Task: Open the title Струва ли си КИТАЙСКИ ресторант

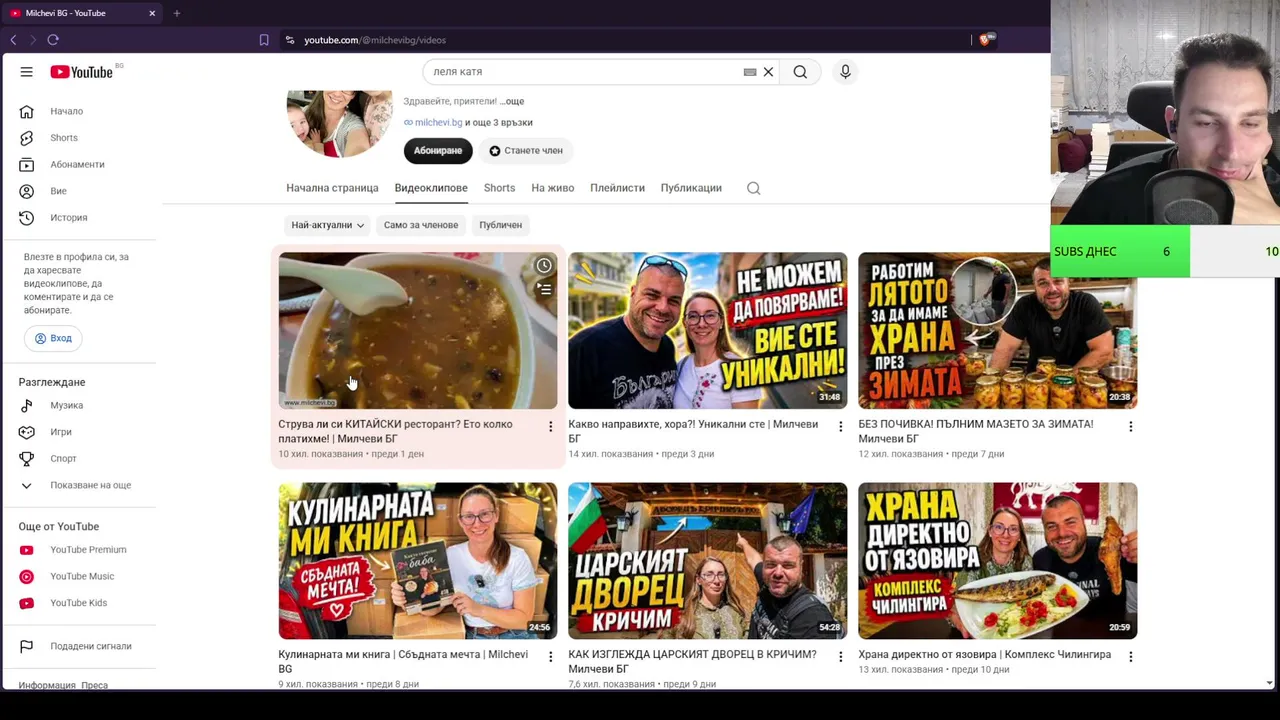Action: pos(395,431)
